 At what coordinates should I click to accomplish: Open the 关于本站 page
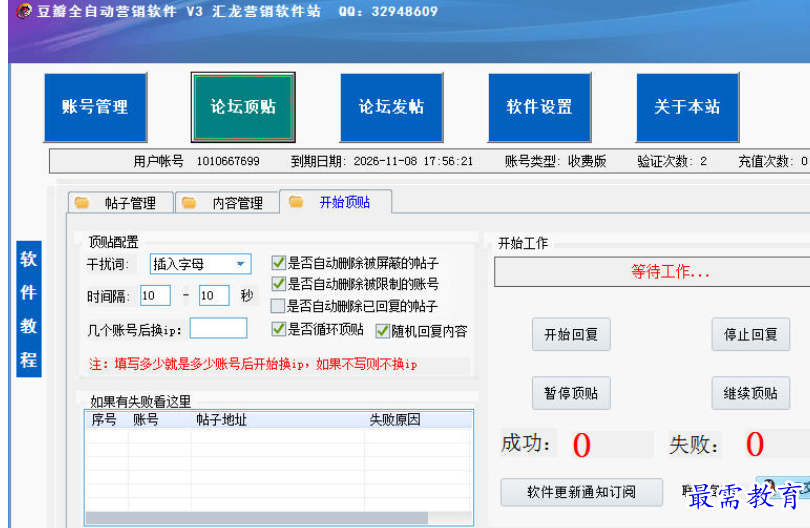(x=687, y=107)
